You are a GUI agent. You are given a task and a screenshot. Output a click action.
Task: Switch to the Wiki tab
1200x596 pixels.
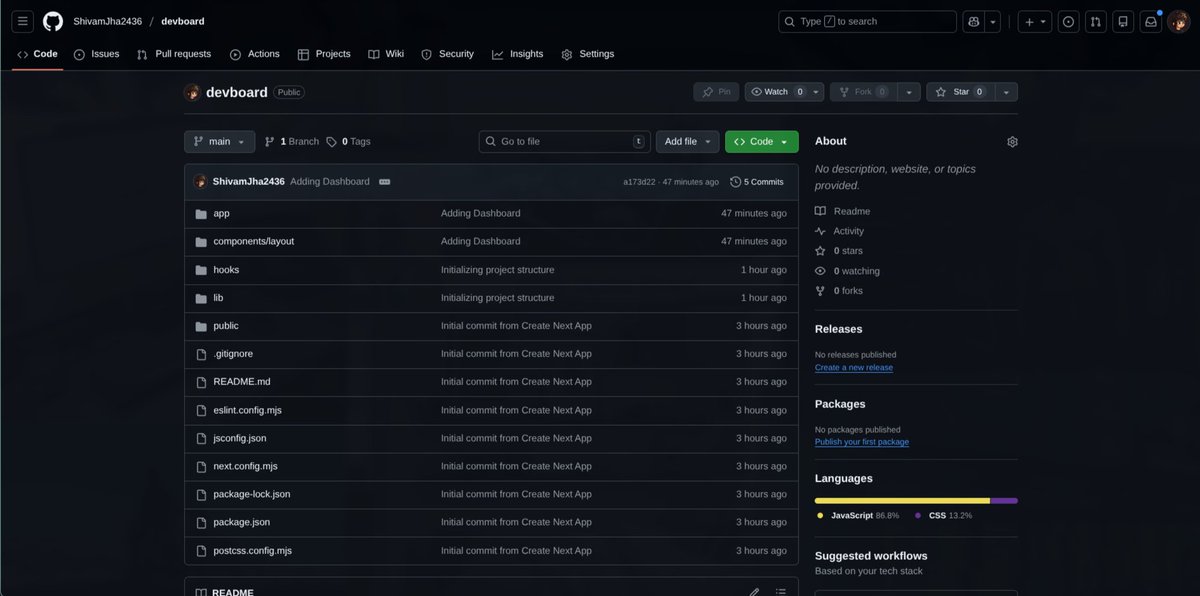pos(386,54)
